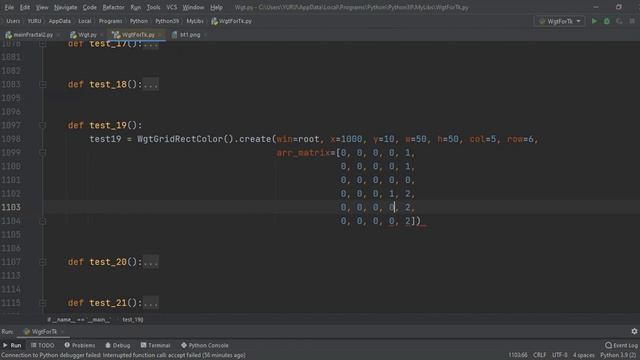640x360 pixels.
Task: Expand the folded test_20 function
Action: coord(42,262)
